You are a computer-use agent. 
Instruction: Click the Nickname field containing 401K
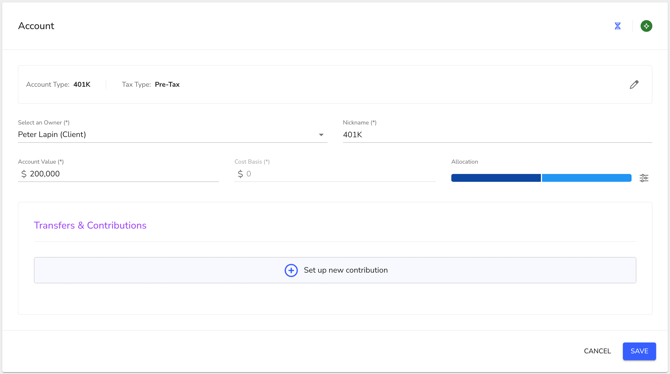click(x=497, y=135)
